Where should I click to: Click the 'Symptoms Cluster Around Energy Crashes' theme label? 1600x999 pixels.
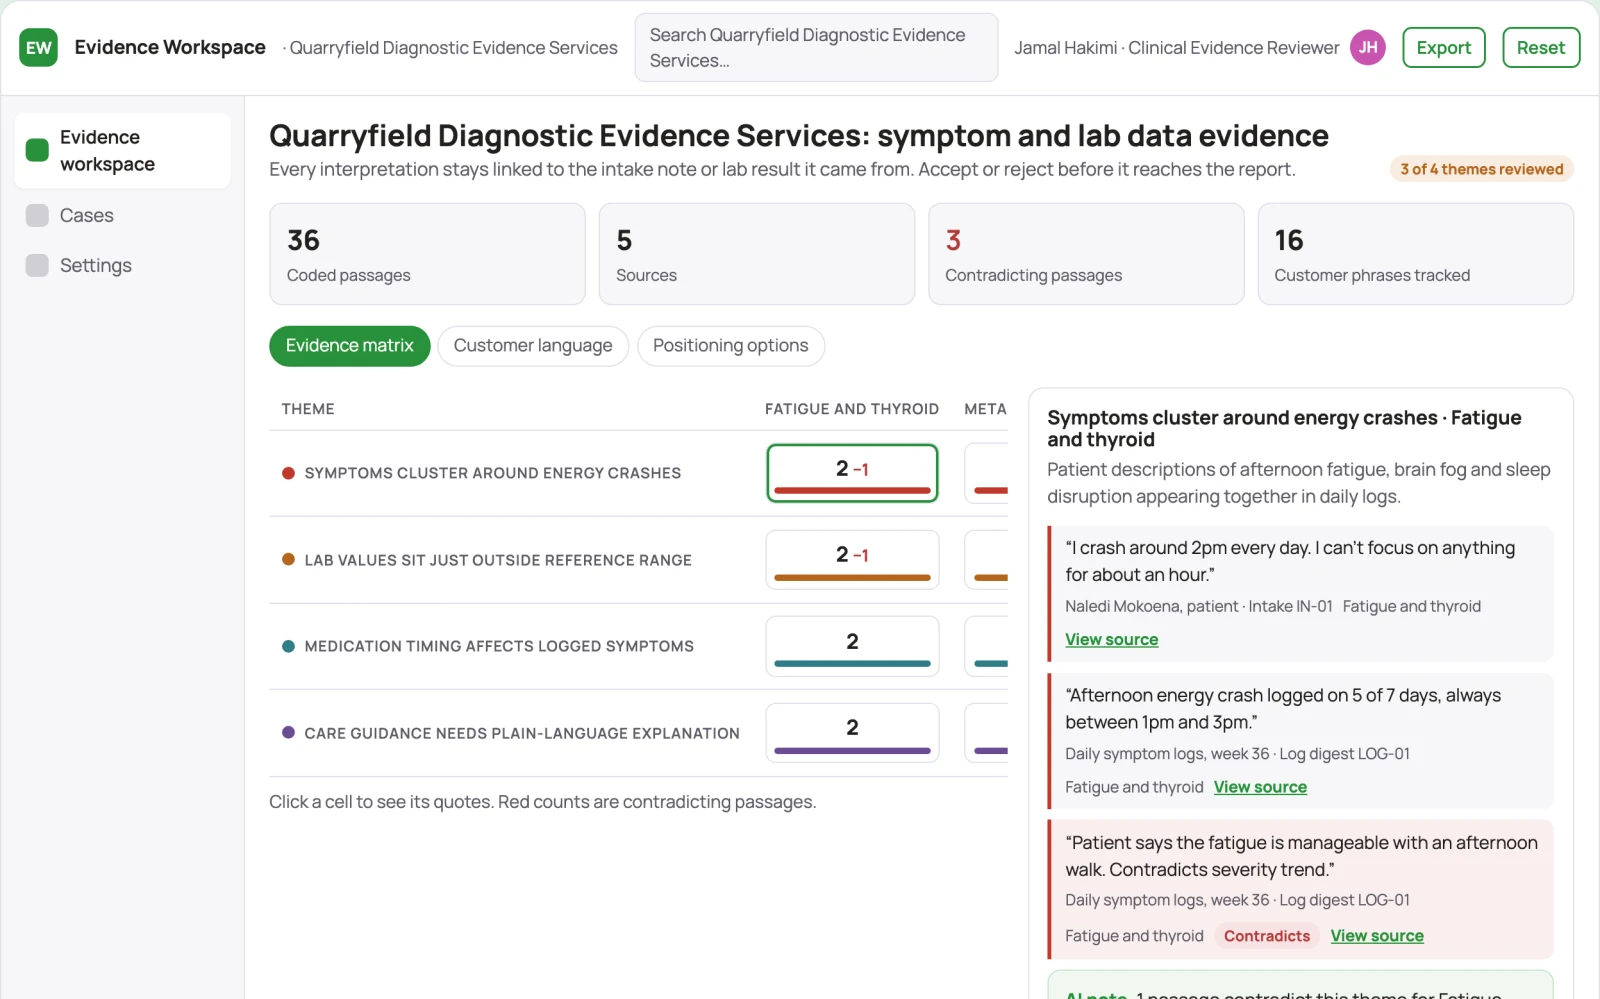coord(493,473)
